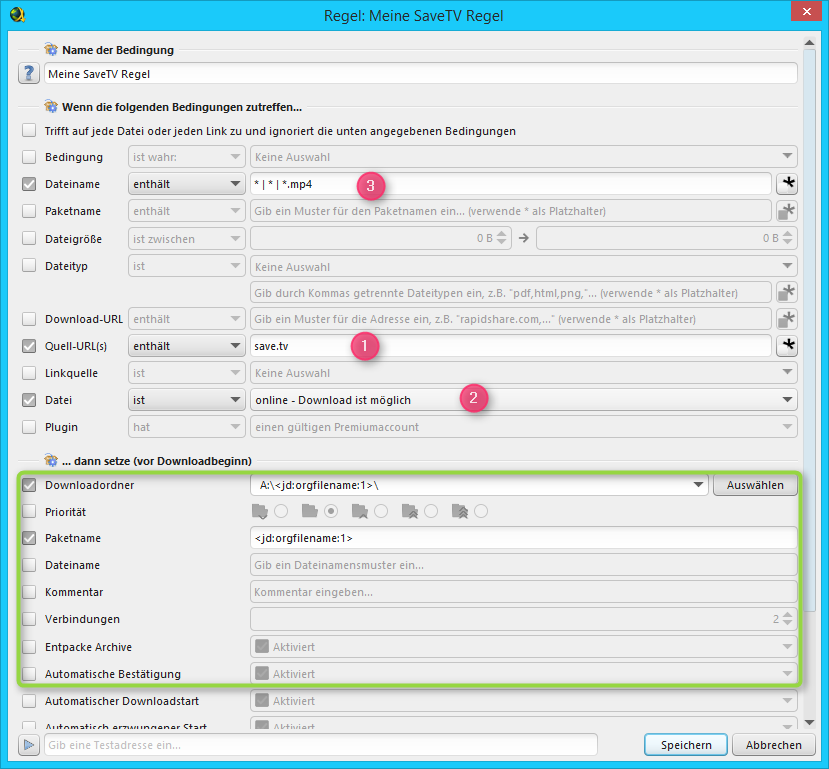This screenshot has height=769, width=829.
Task: Open the Downloadordner path dropdown arrow
Action: click(x=697, y=485)
